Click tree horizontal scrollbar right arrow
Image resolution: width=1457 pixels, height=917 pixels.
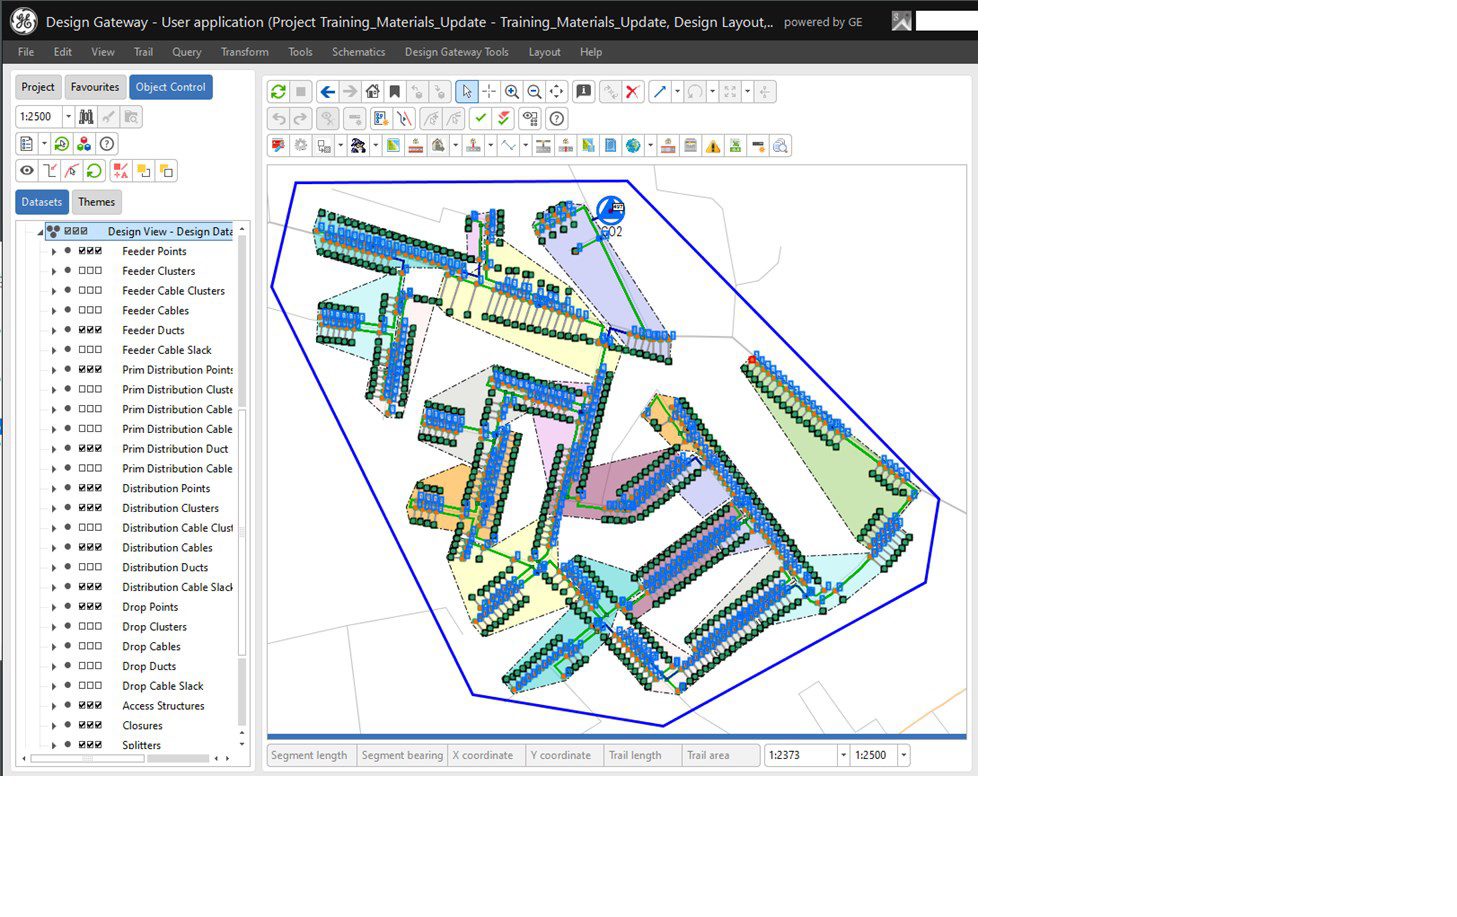[228, 759]
